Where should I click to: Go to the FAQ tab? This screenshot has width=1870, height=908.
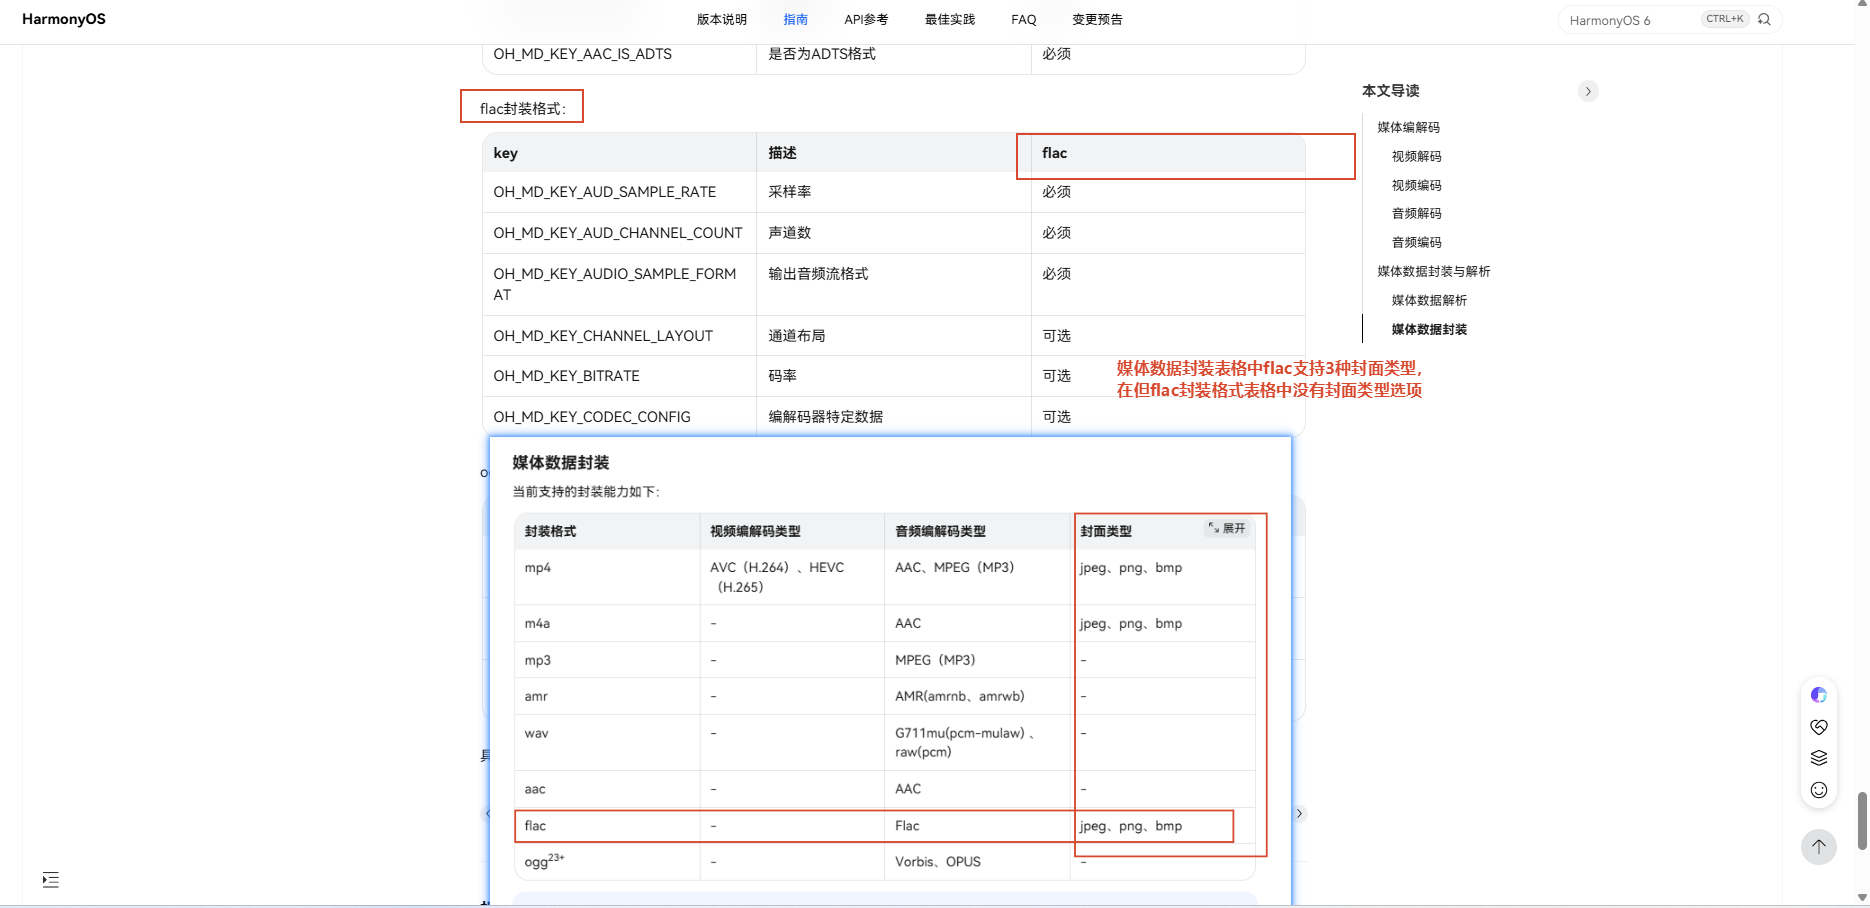[x=1024, y=19]
